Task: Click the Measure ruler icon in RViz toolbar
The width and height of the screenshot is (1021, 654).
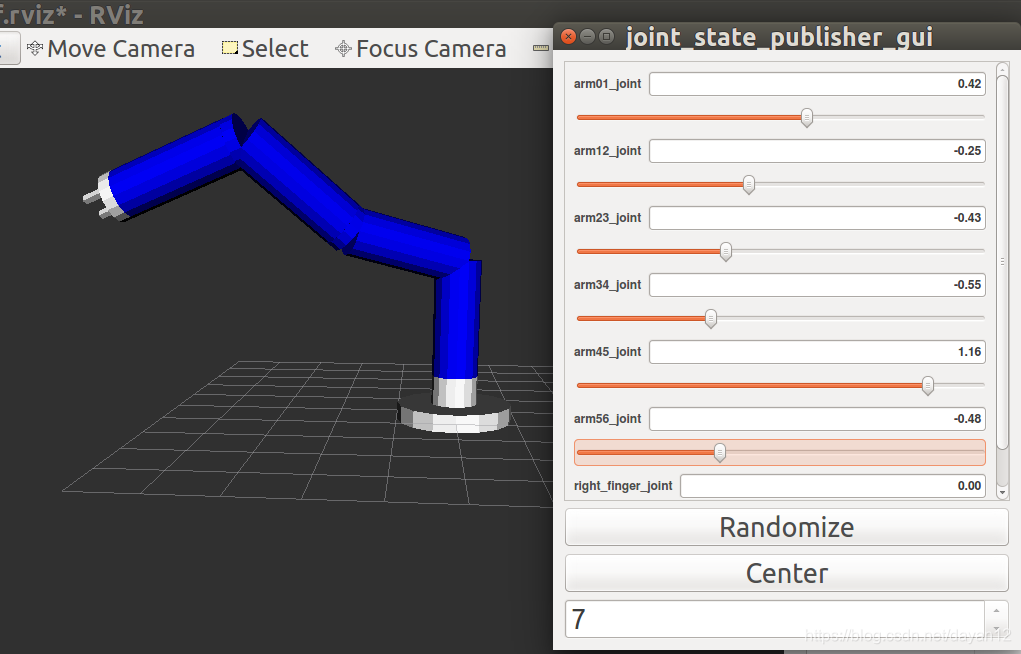Action: coord(541,48)
